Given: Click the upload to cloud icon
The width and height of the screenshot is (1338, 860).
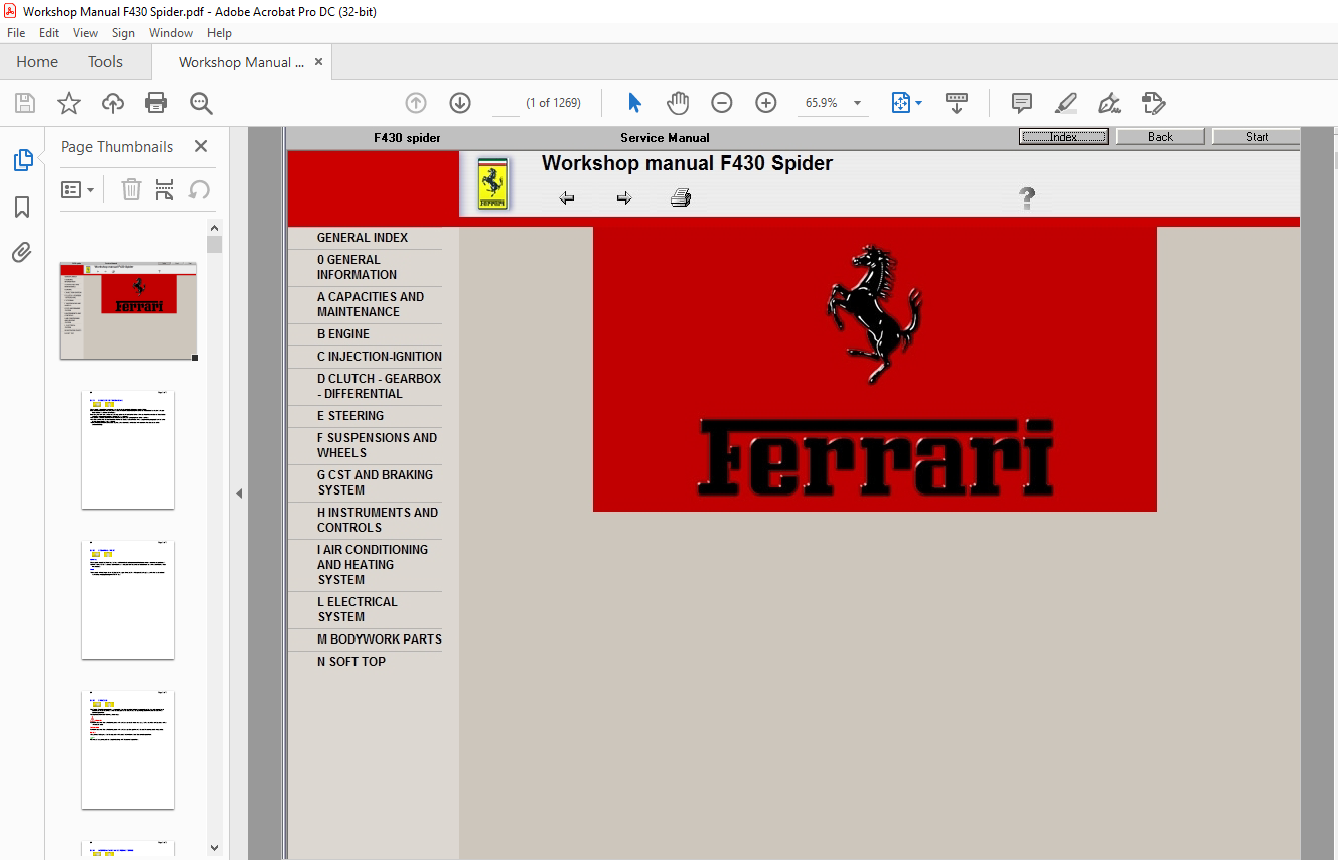Looking at the screenshot, I should (x=113, y=103).
